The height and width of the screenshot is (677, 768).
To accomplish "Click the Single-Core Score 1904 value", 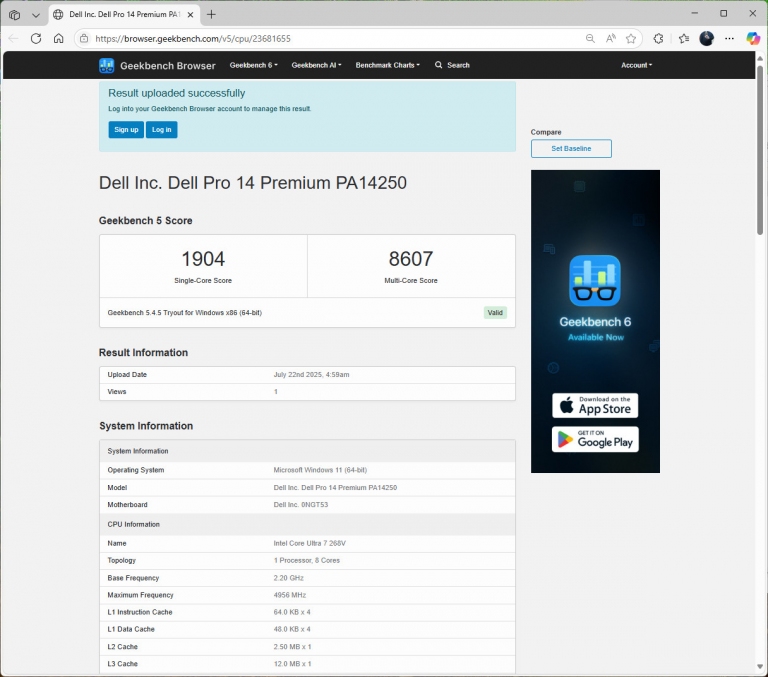I will pos(203,259).
